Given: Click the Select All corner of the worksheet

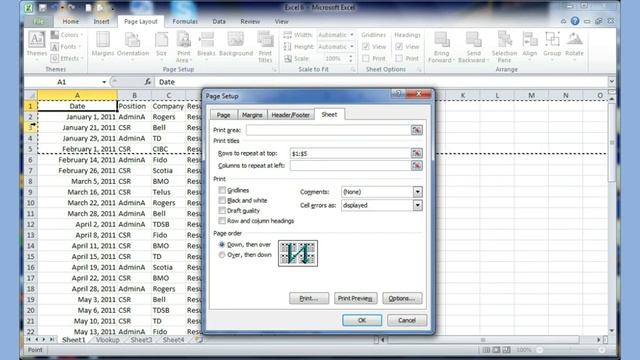Looking at the screenshot, I should 31,95.
